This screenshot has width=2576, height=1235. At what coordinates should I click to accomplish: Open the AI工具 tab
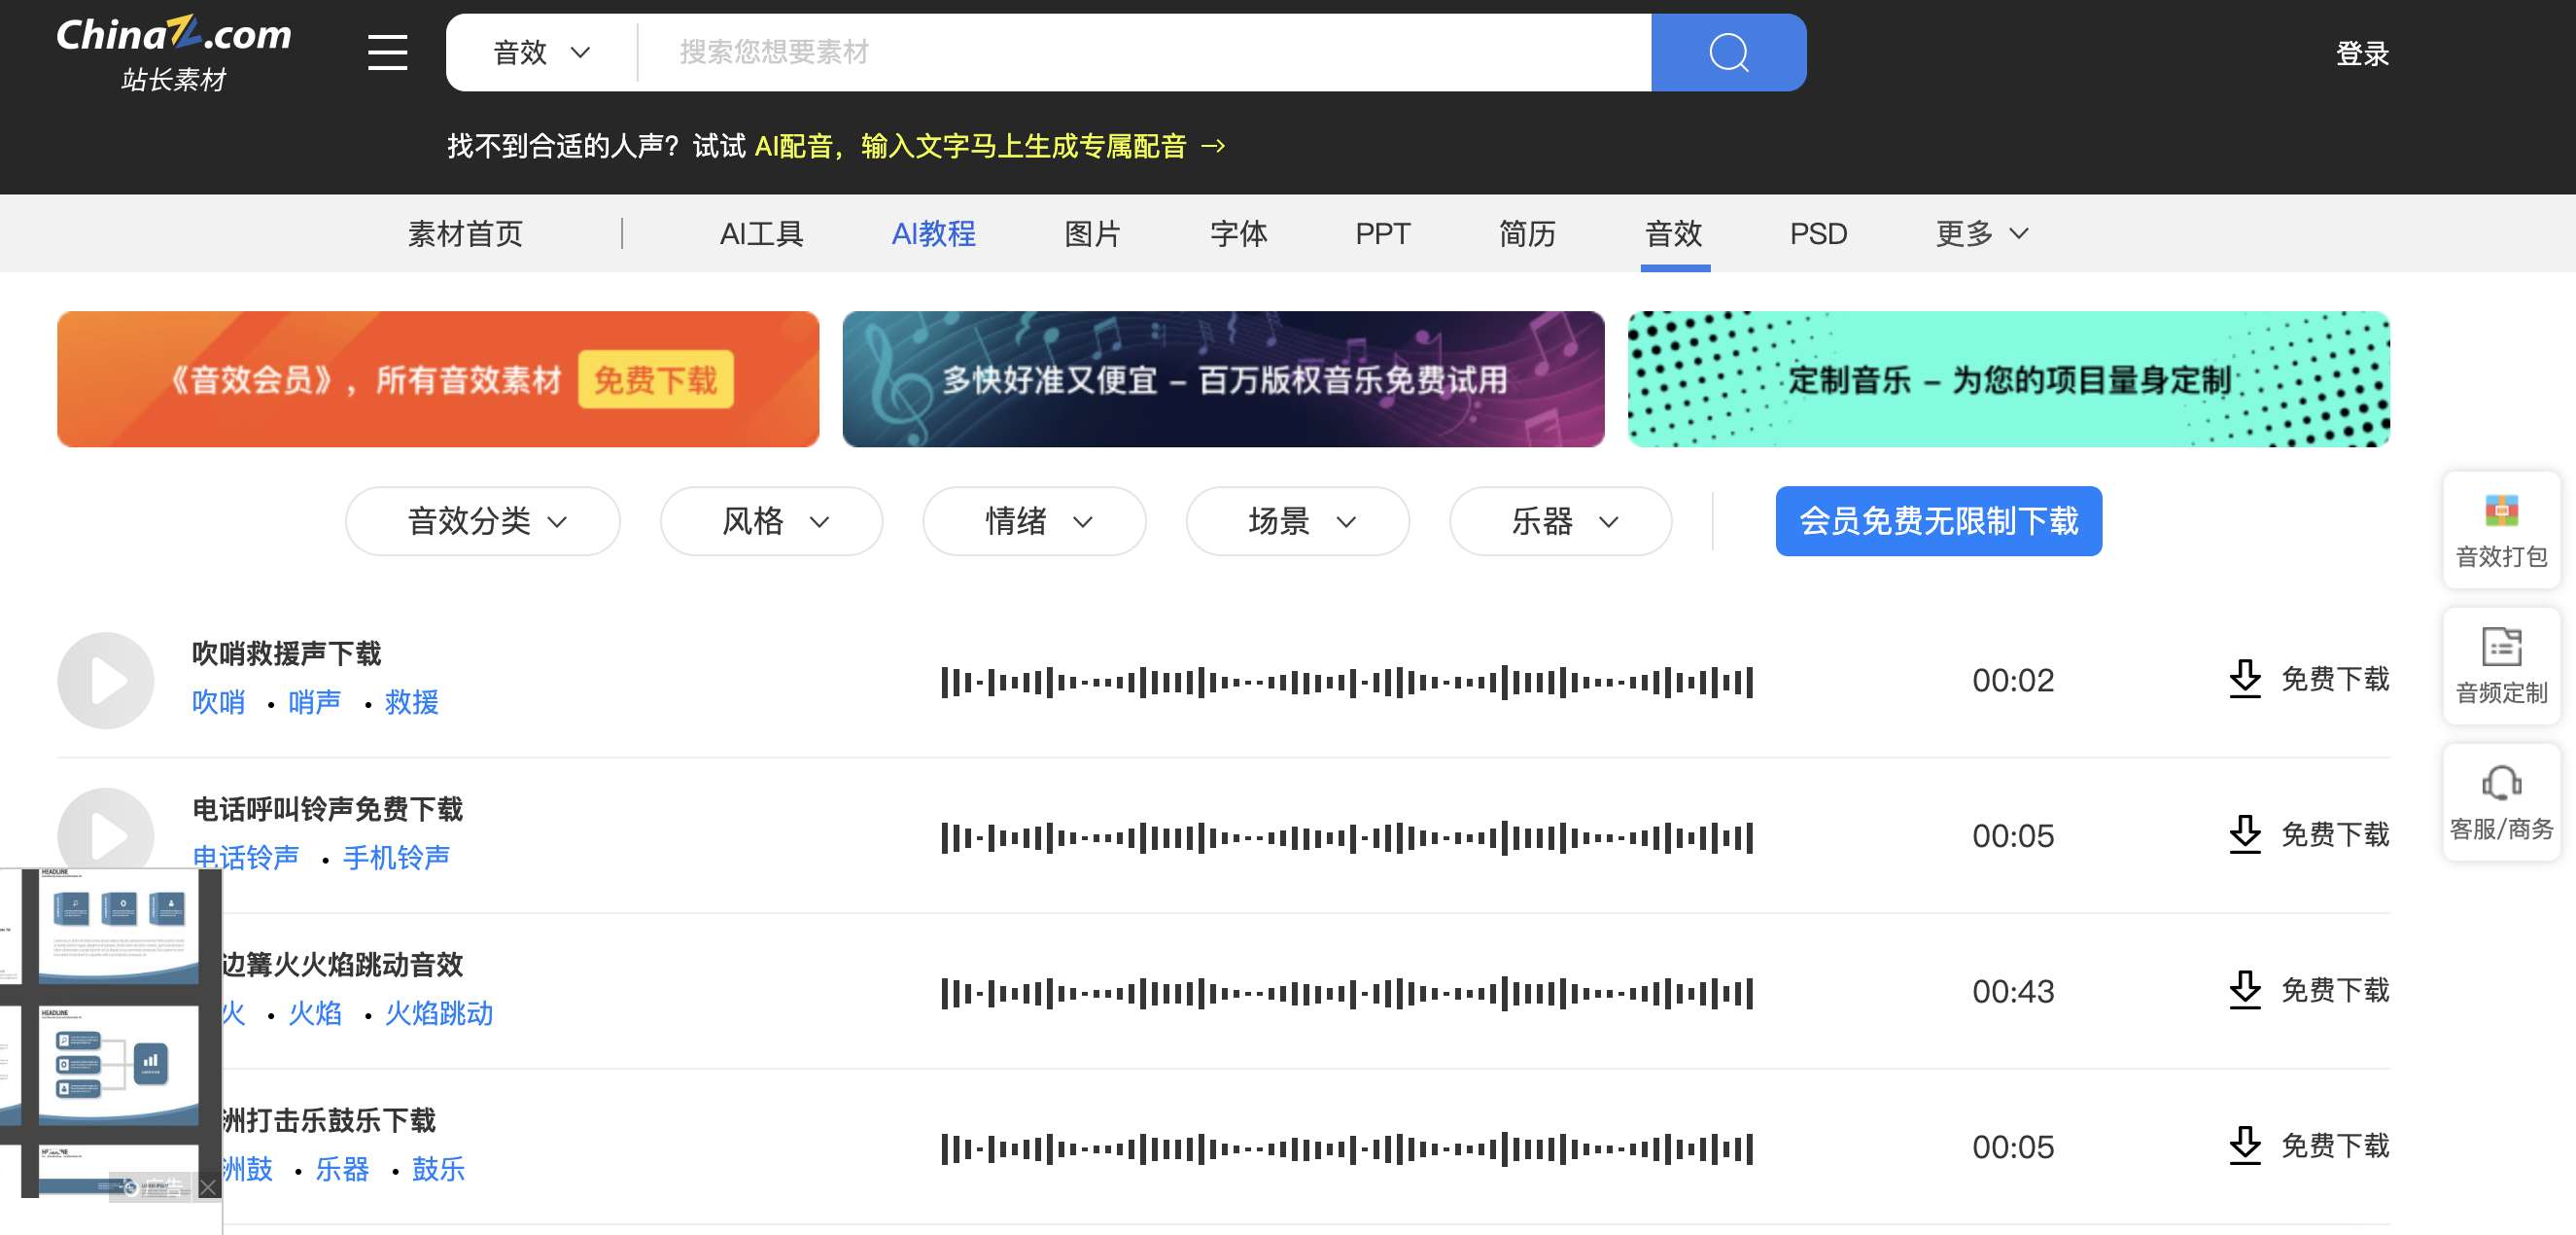point(761,233)
